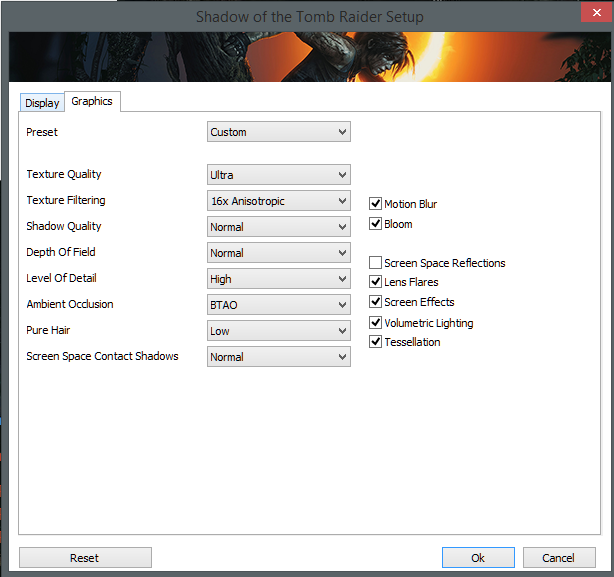Click the Shadow Quality label
614x577 pixels.
pyautogui.click(x=64, y=226)
